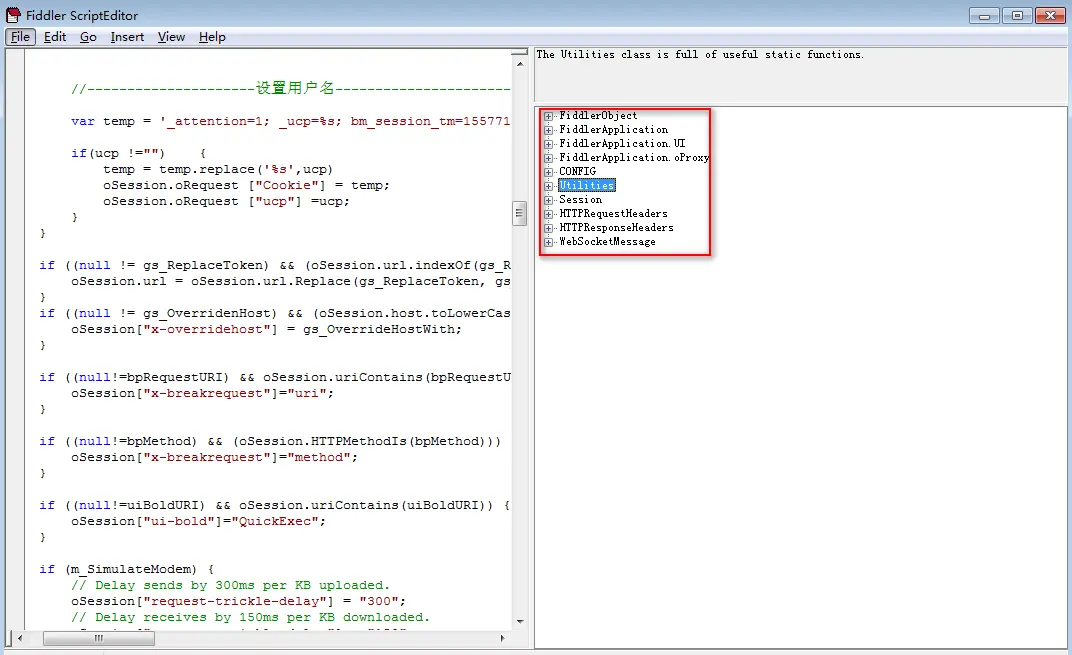Click vertical scrollbar up arrow in editor
1072x655 pixels.
tap(520, 64)
